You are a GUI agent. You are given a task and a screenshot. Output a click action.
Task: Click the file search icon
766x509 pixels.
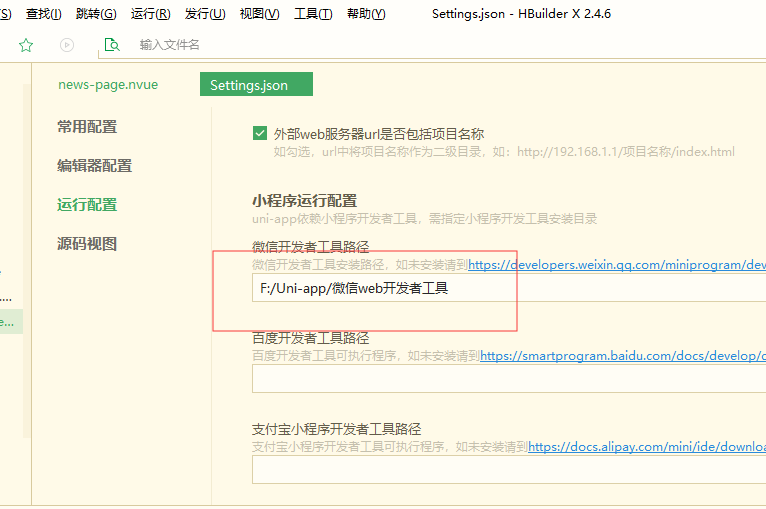click(x=112, y=45)
